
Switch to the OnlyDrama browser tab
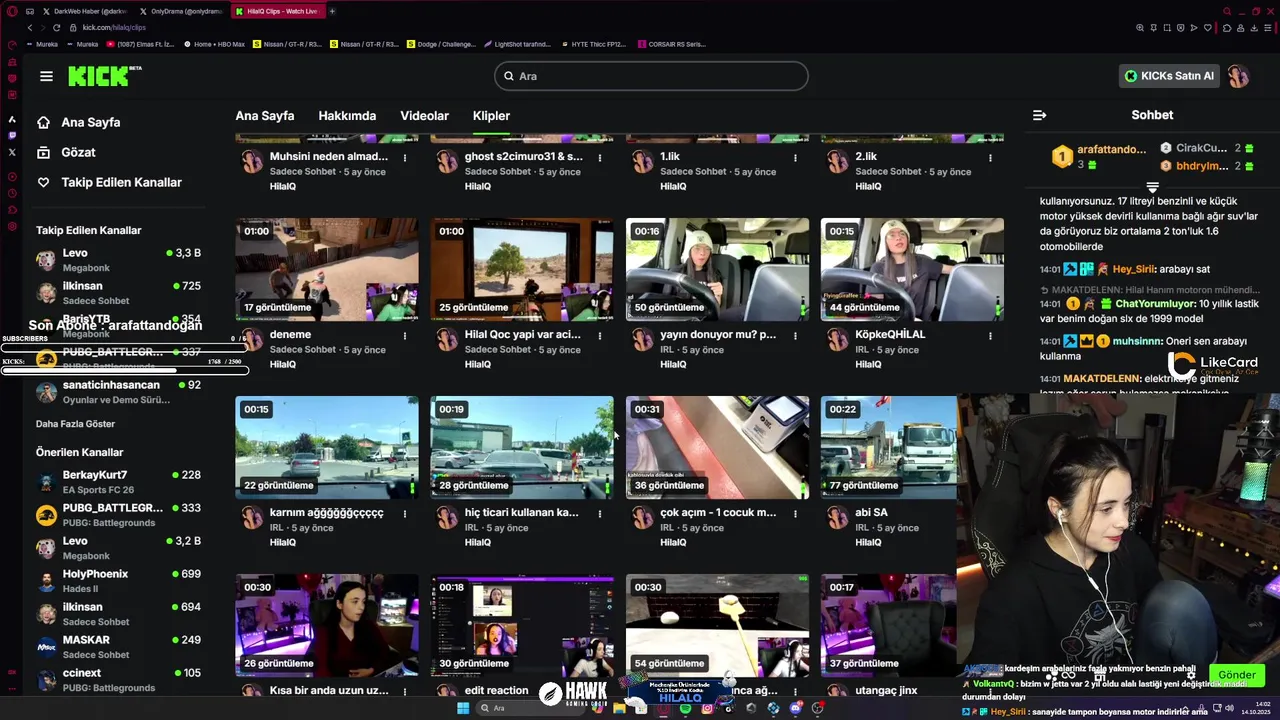click(180, 11)
